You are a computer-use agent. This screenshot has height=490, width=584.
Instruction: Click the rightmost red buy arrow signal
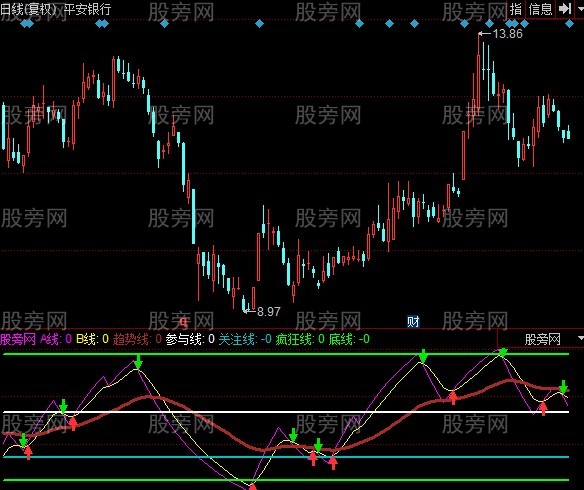543,408
